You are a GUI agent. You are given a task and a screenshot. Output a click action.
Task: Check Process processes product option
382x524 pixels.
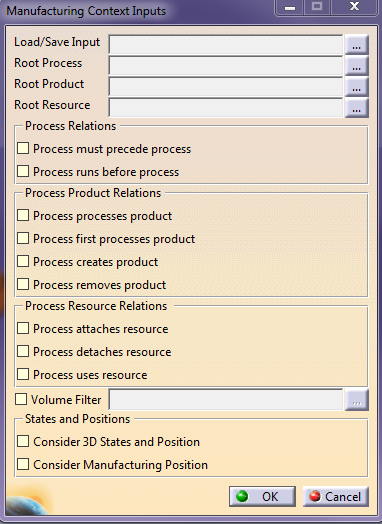23,215
